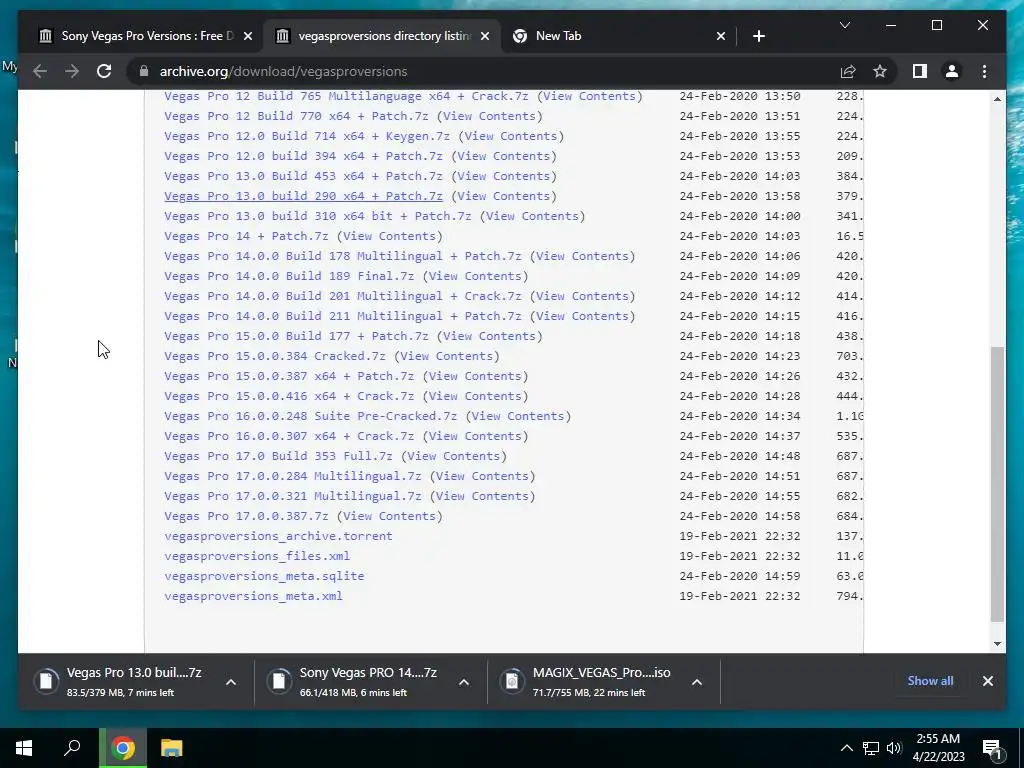The height and width of the screenshot is (768, 1024).
Task: Open Windows taskbar search
Action: pos(72,748)
